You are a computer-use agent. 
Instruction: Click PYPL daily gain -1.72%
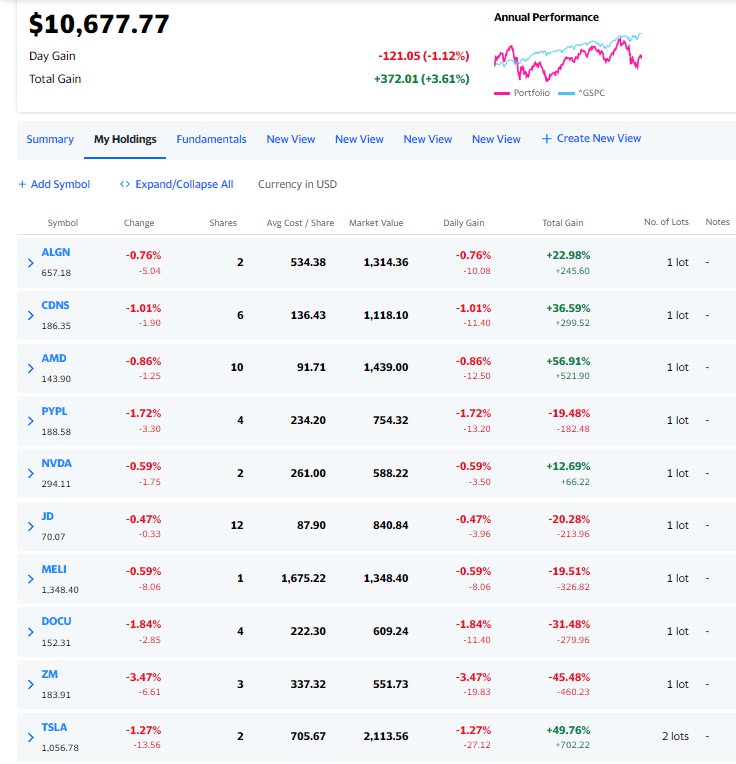pos(473,413)
